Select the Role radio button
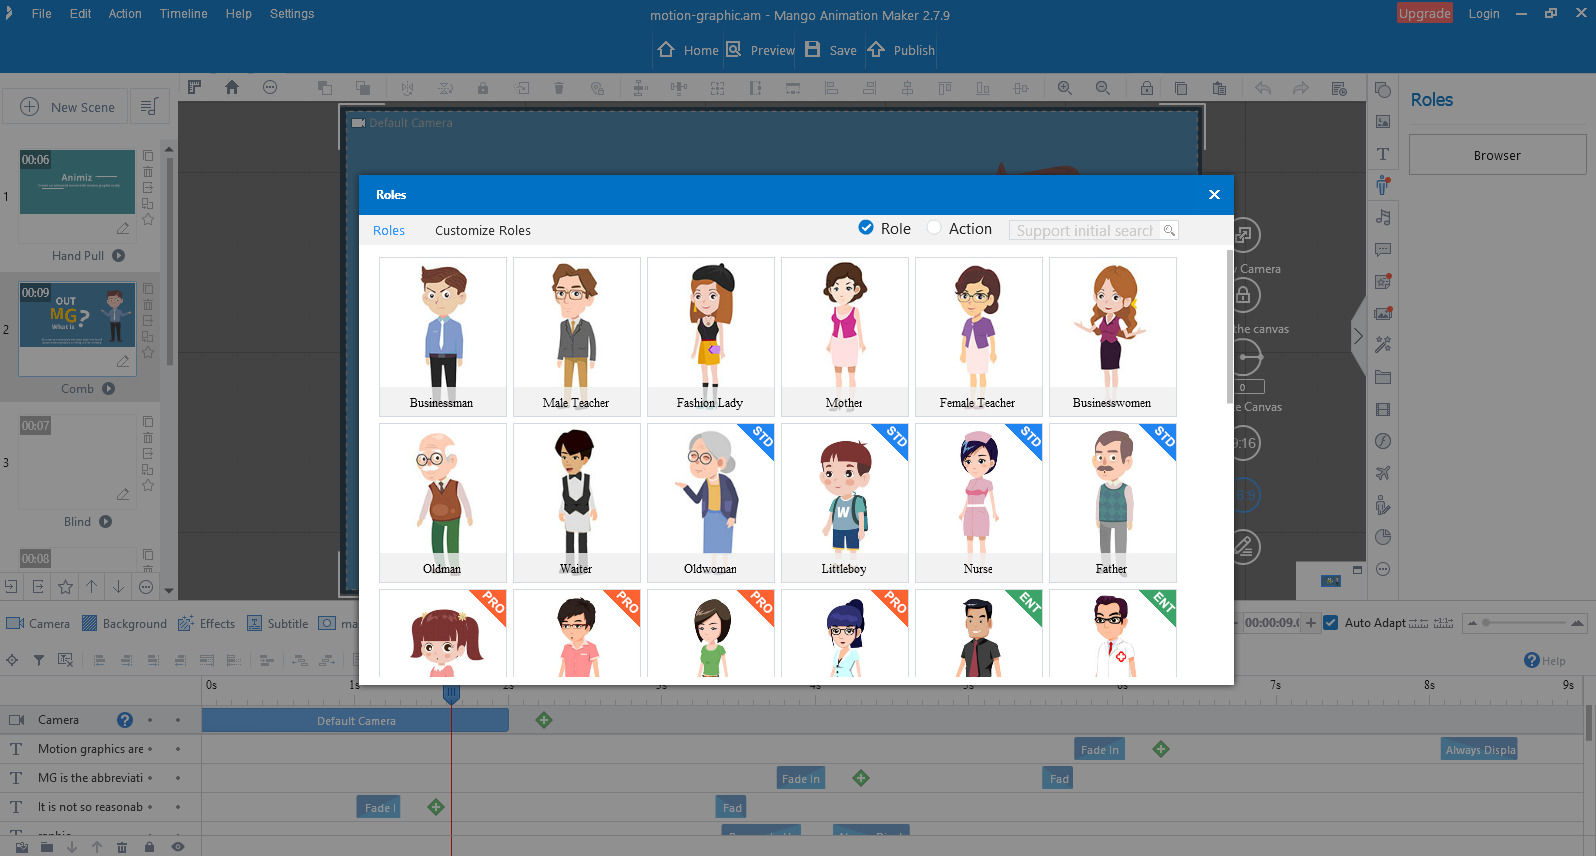This screenshot has height=856, width=1596. pyautogui.click(x=866, y=228)
